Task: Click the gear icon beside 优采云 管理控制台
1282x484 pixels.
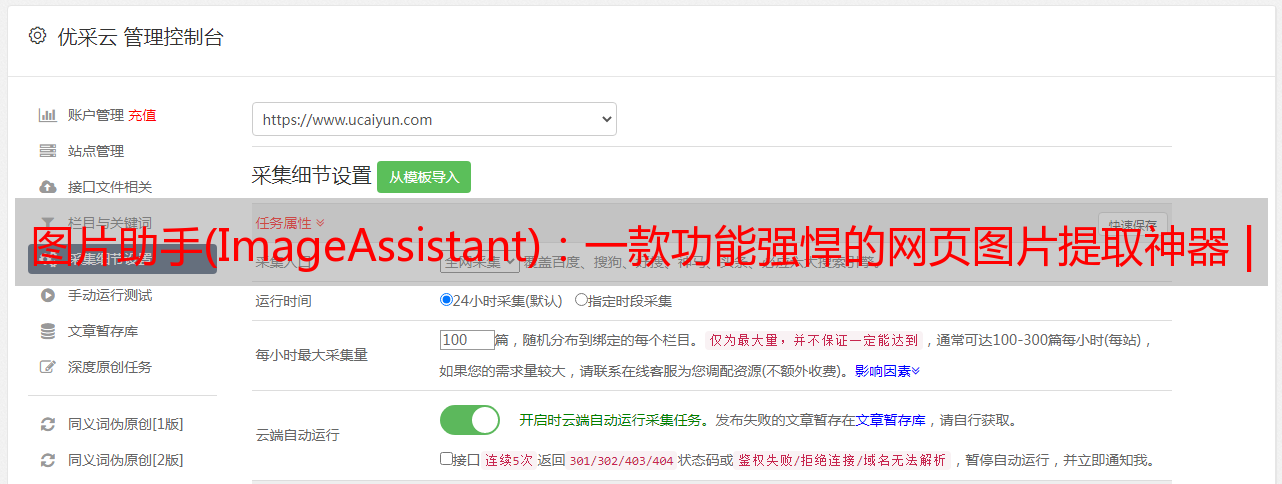Action: tap(37, 36)
